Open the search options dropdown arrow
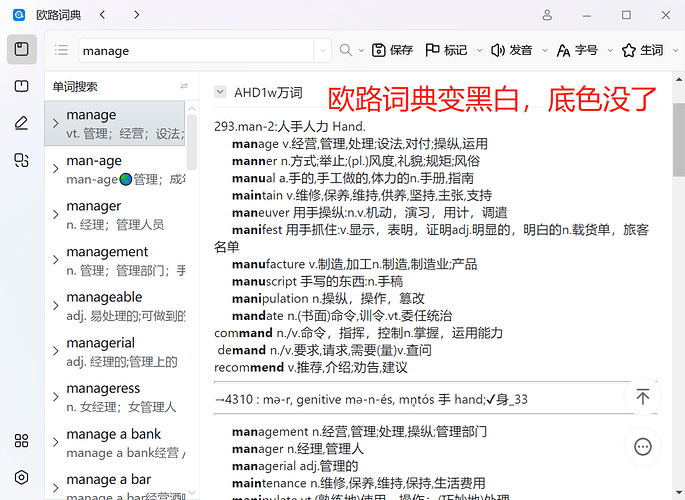 click(361, 51)
